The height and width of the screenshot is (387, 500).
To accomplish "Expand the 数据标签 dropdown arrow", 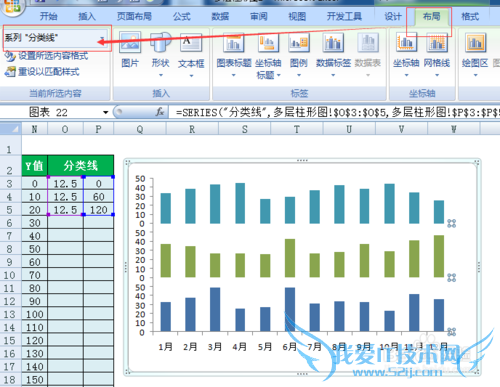I will (333, 75).
